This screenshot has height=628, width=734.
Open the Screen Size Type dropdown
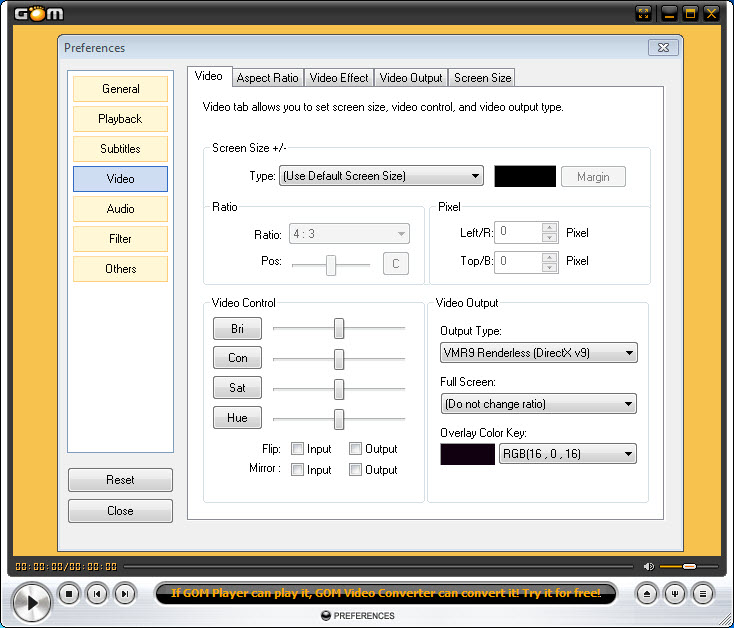point(381,176)
